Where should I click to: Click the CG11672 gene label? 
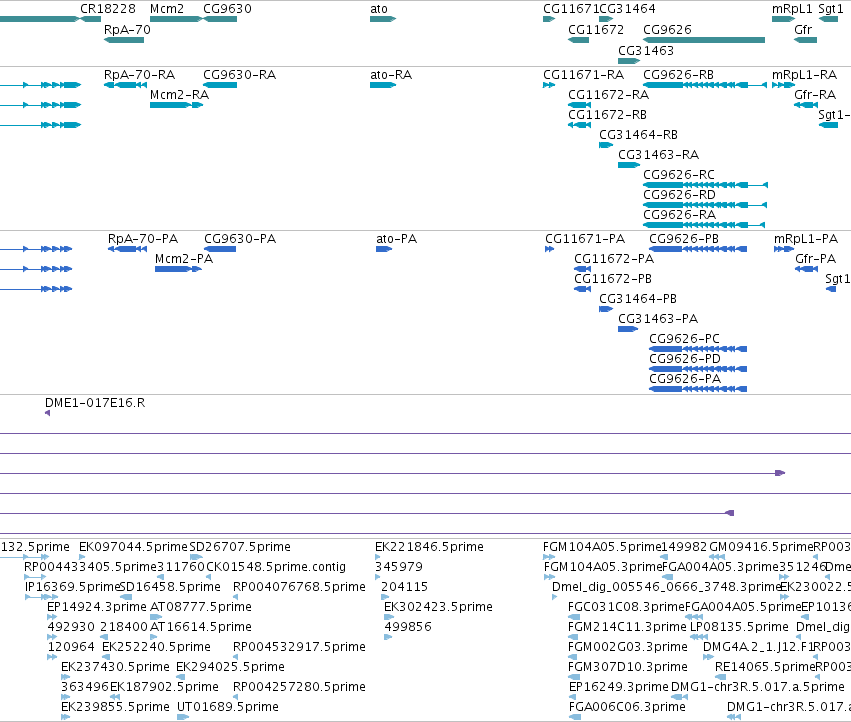click(x=596, y=30)
